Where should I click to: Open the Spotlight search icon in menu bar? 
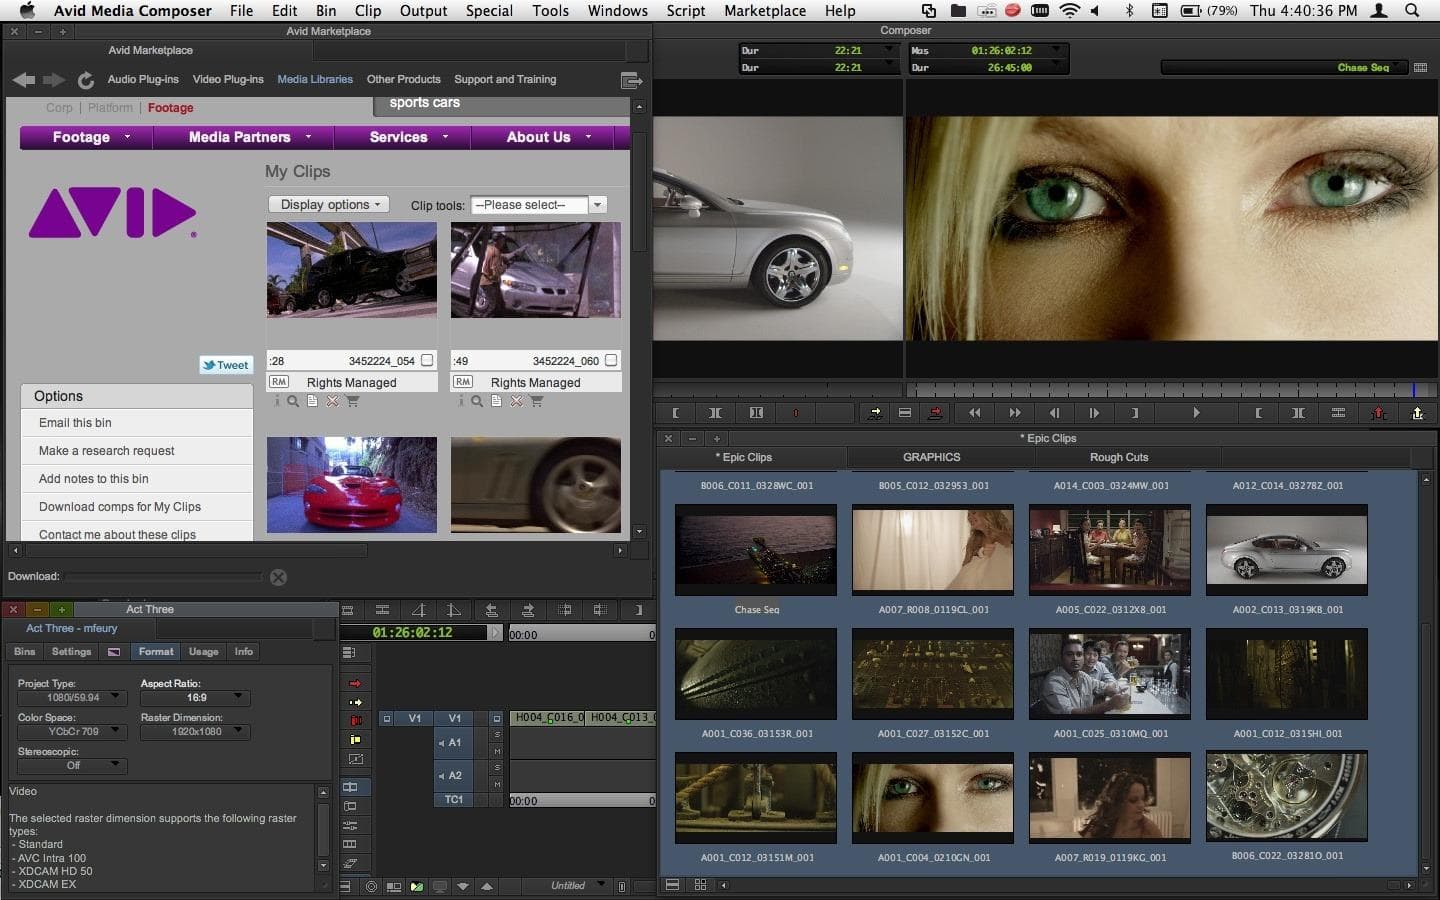[1412, 11]
